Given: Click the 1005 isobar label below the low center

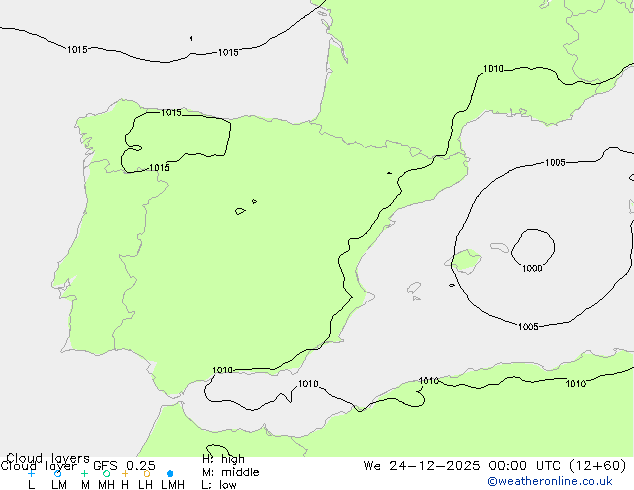Looking at the screenshot, I should point(528,327).
